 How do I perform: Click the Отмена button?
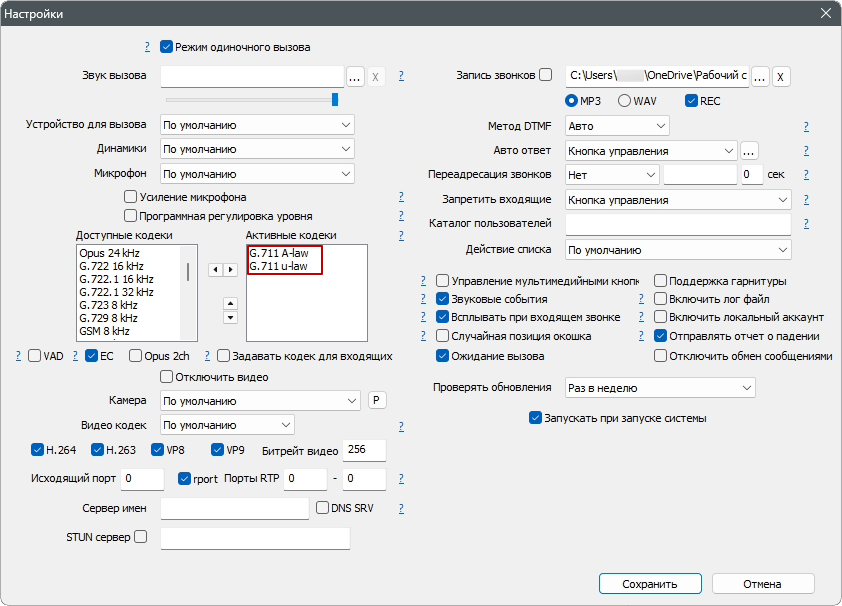pos(761,584)
